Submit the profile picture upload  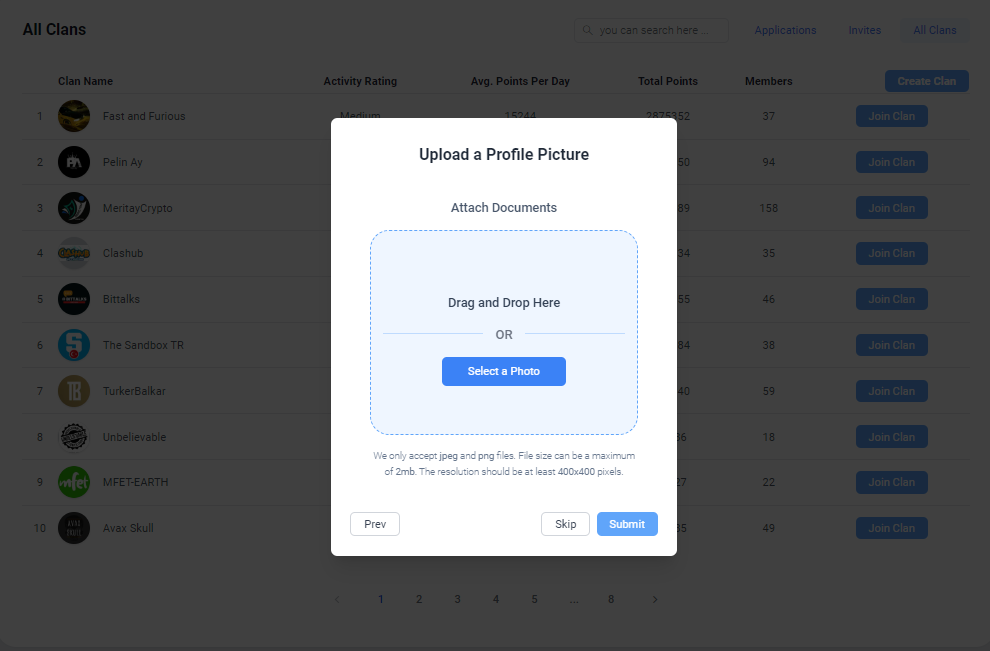point(627,524)
